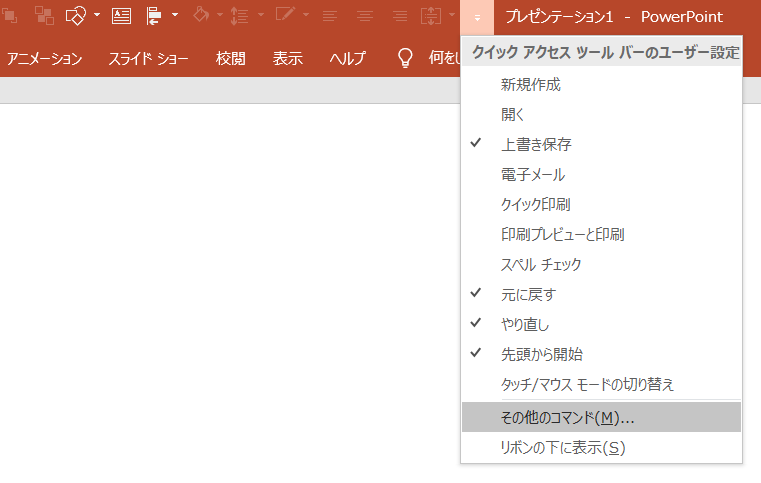Viewport: 761px width, 483px height.
Task: Click the Group objects icon
Action: [45, 16]
